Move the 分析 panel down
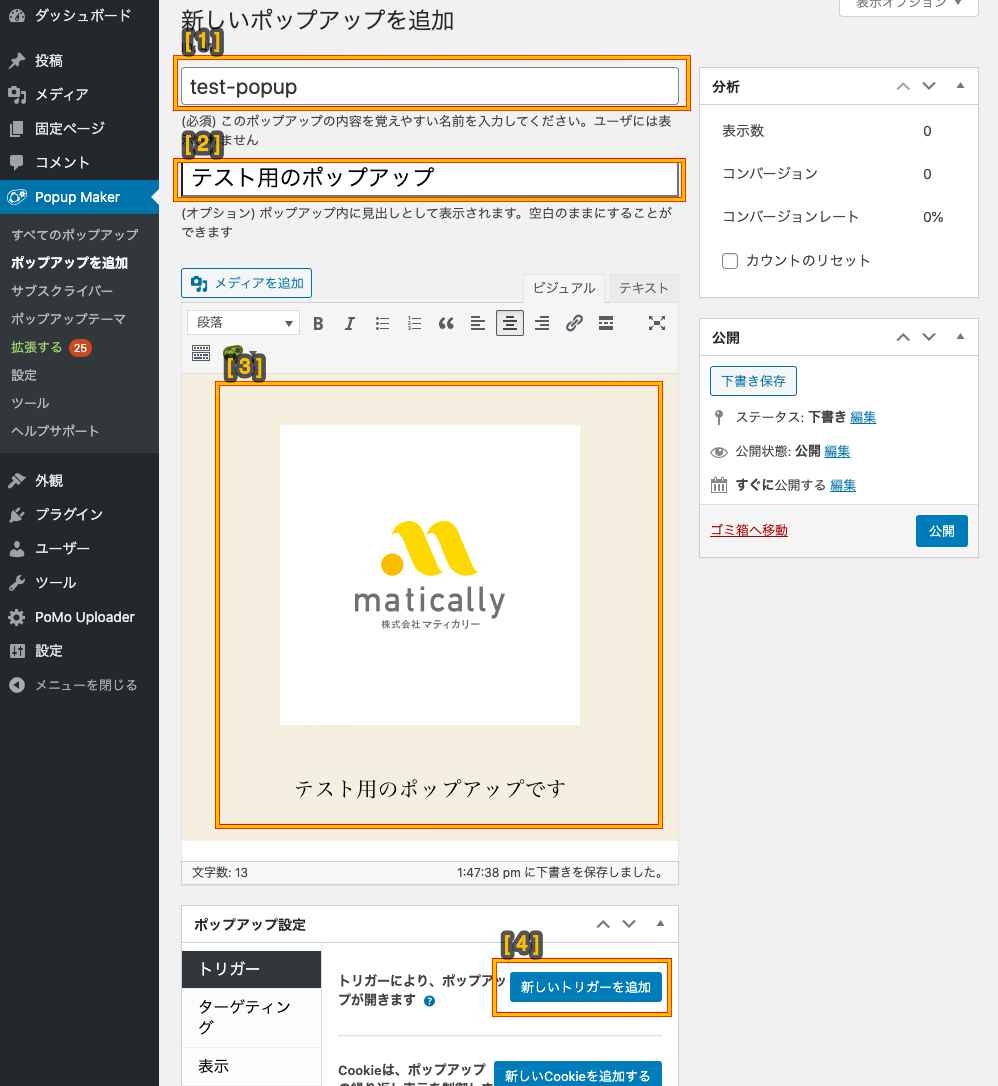 pyautogui.click(x=929, y=86)
